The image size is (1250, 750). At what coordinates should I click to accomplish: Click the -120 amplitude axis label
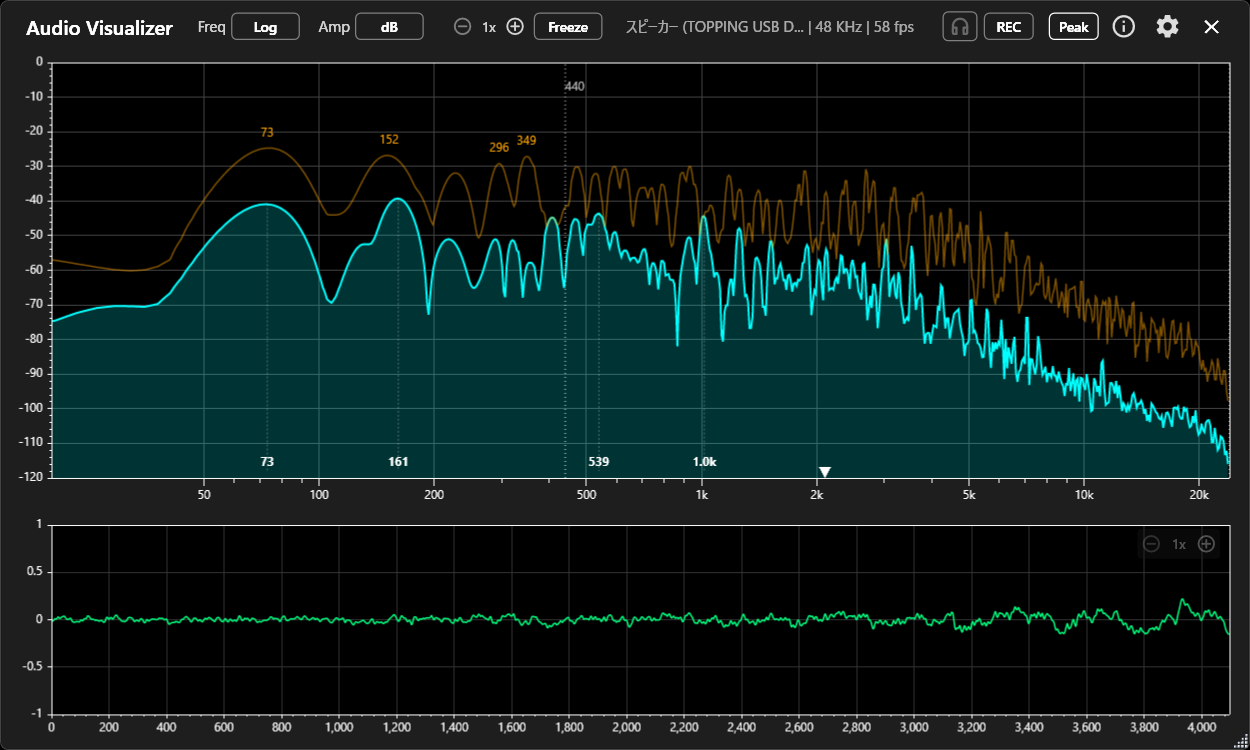[30, 477]
